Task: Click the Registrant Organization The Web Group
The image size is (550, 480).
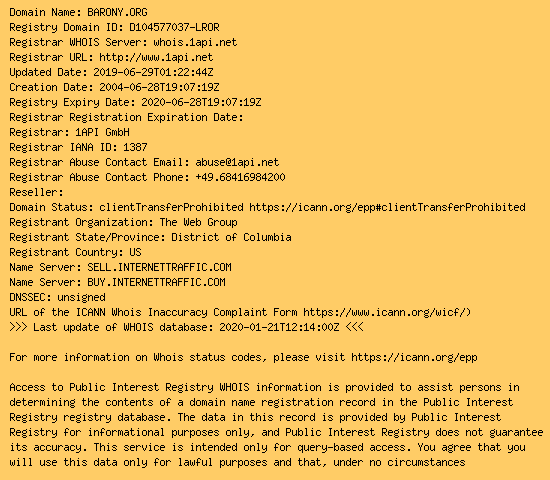Action: pos(199,222)
